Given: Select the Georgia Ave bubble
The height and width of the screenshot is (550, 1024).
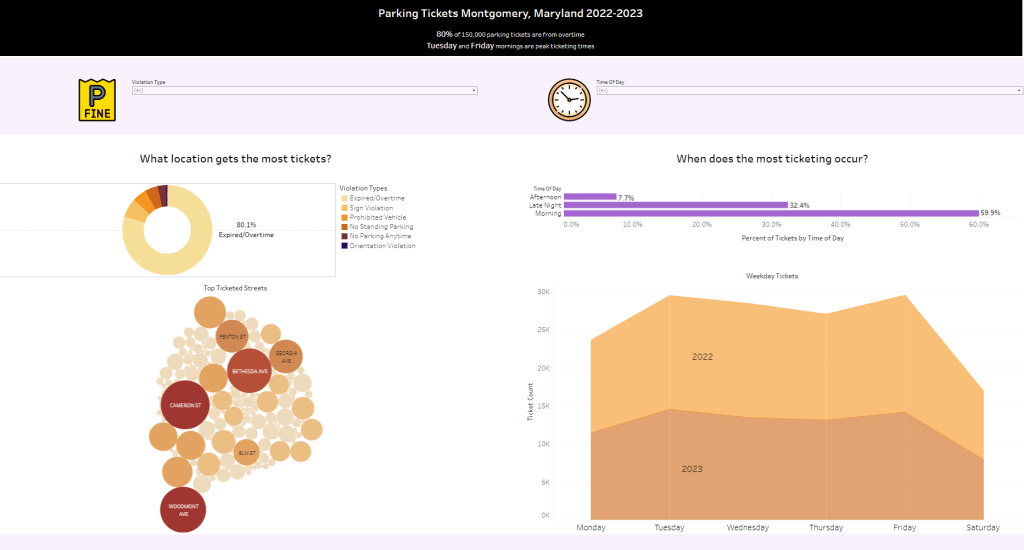Looking at the screenshot, I should (287, 355).
